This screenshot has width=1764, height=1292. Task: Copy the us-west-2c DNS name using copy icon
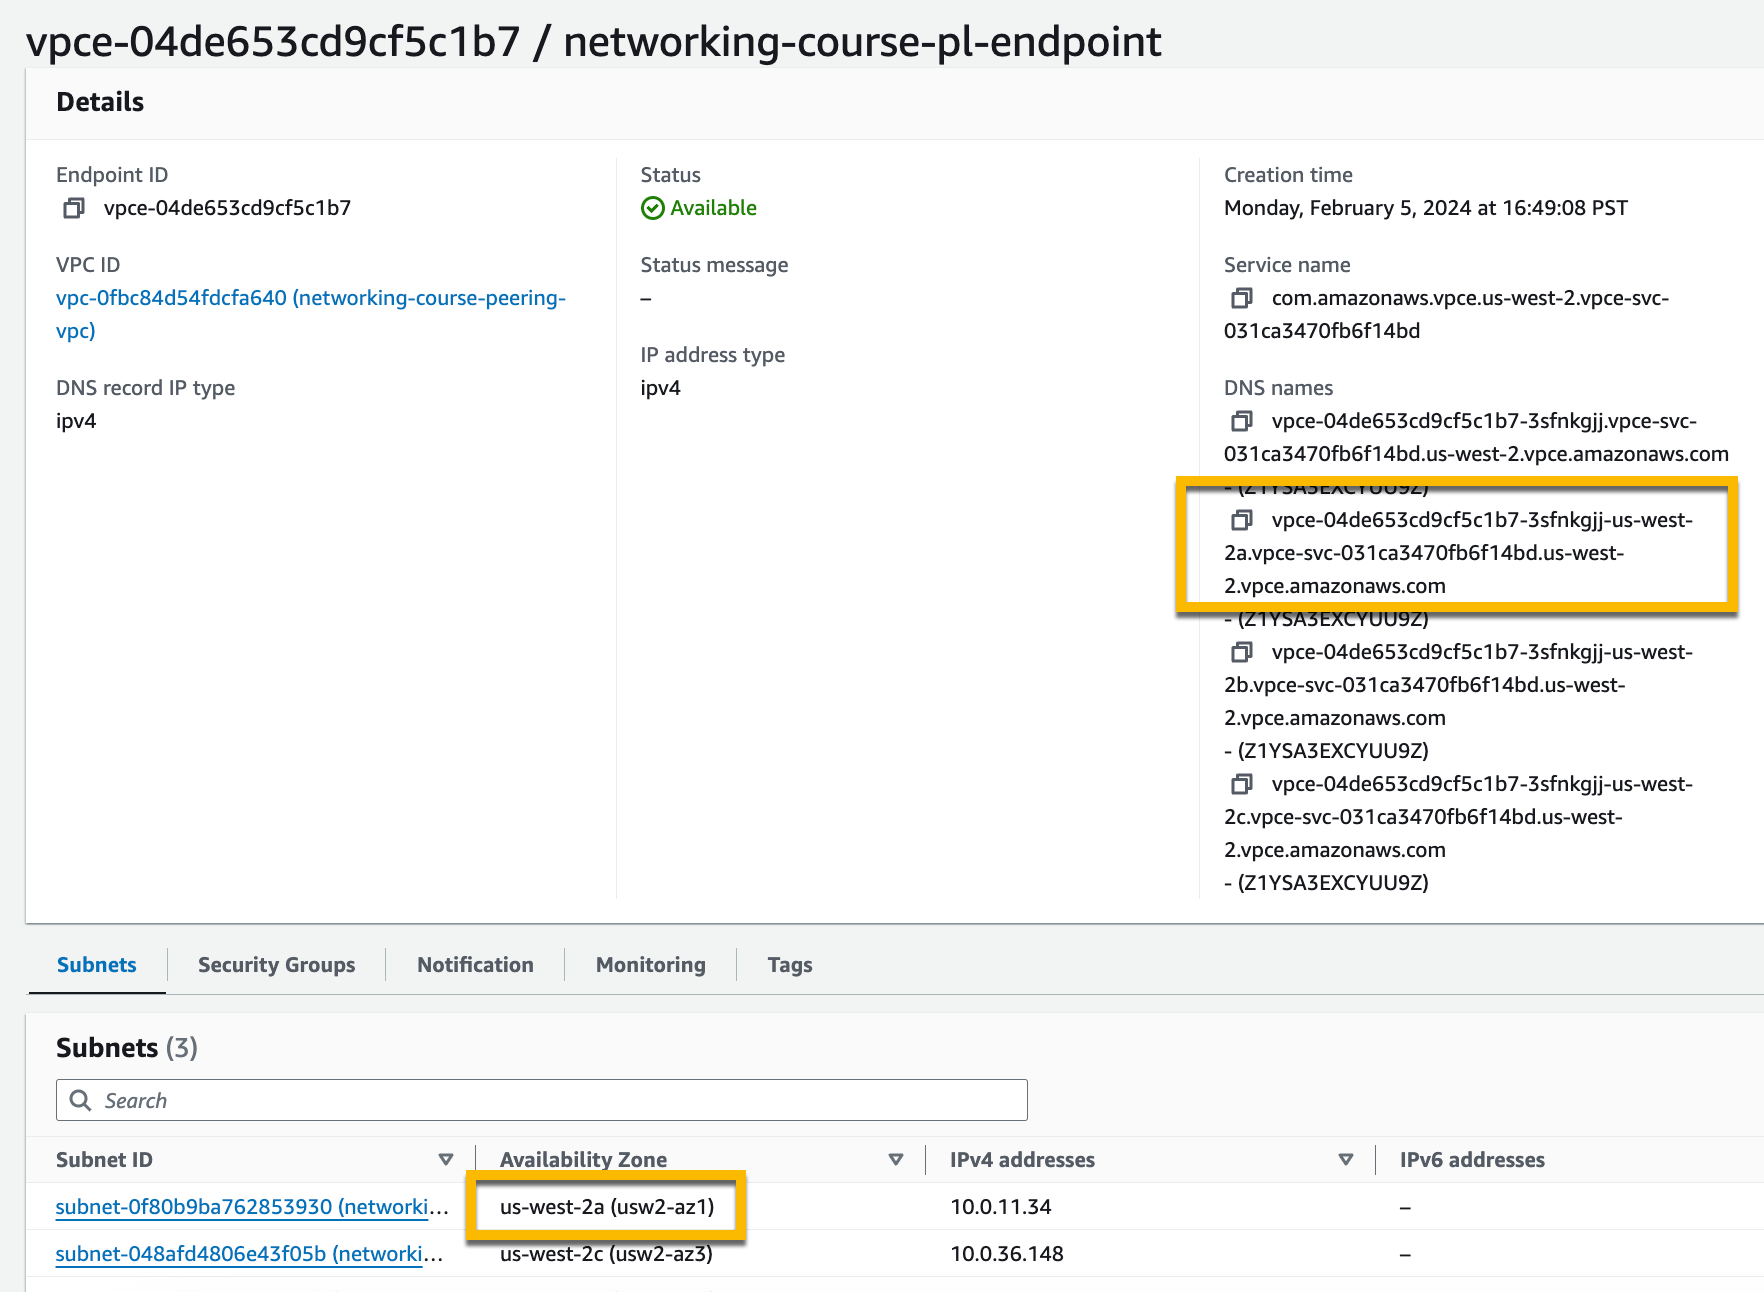(x=1243, y=784)
